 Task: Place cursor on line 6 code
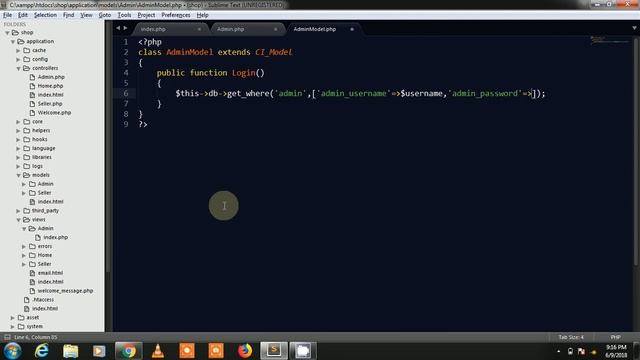(360, 93)
